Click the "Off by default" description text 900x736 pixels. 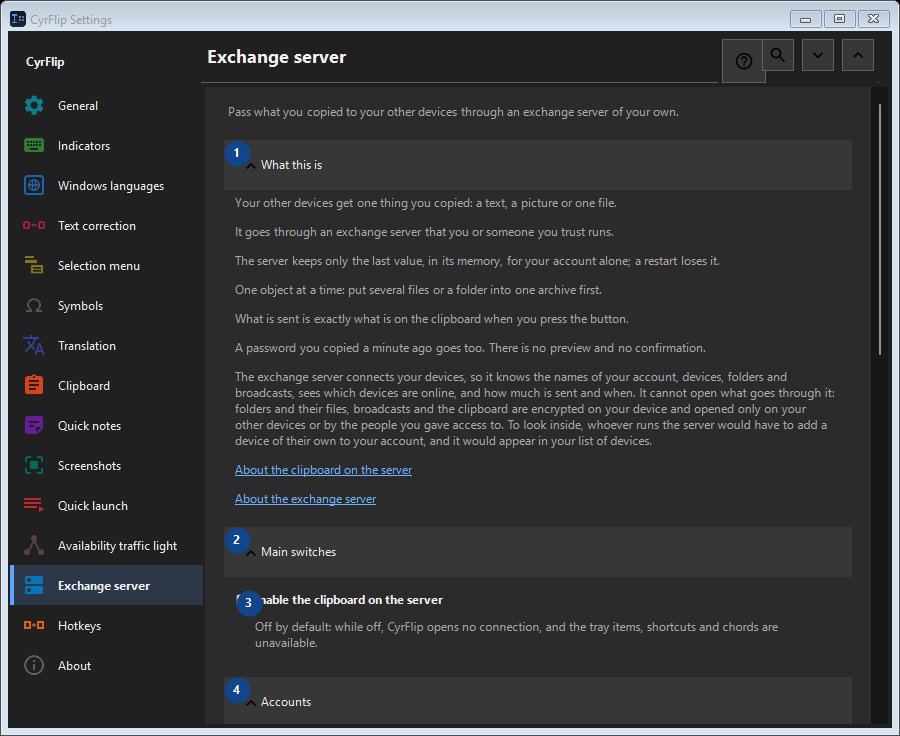coord(517,635)
